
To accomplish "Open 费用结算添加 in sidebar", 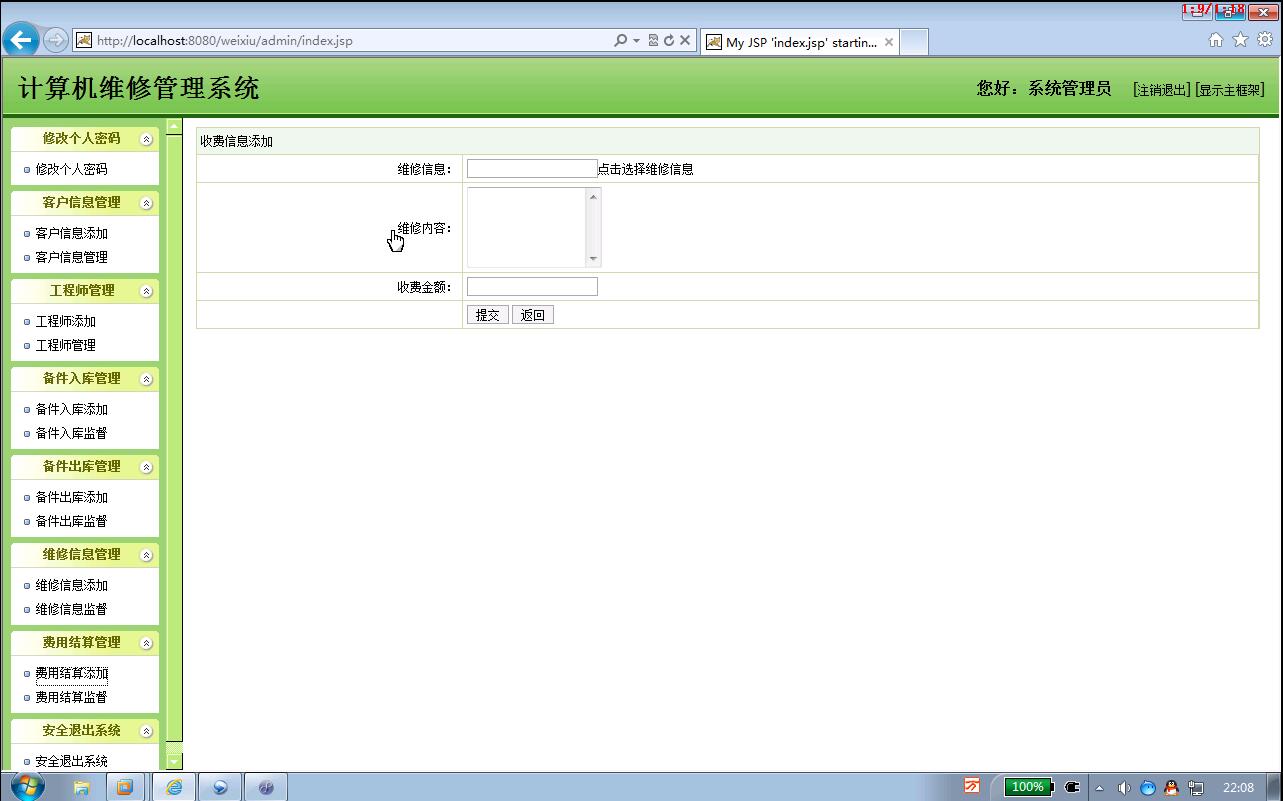I will click(71, 673).
